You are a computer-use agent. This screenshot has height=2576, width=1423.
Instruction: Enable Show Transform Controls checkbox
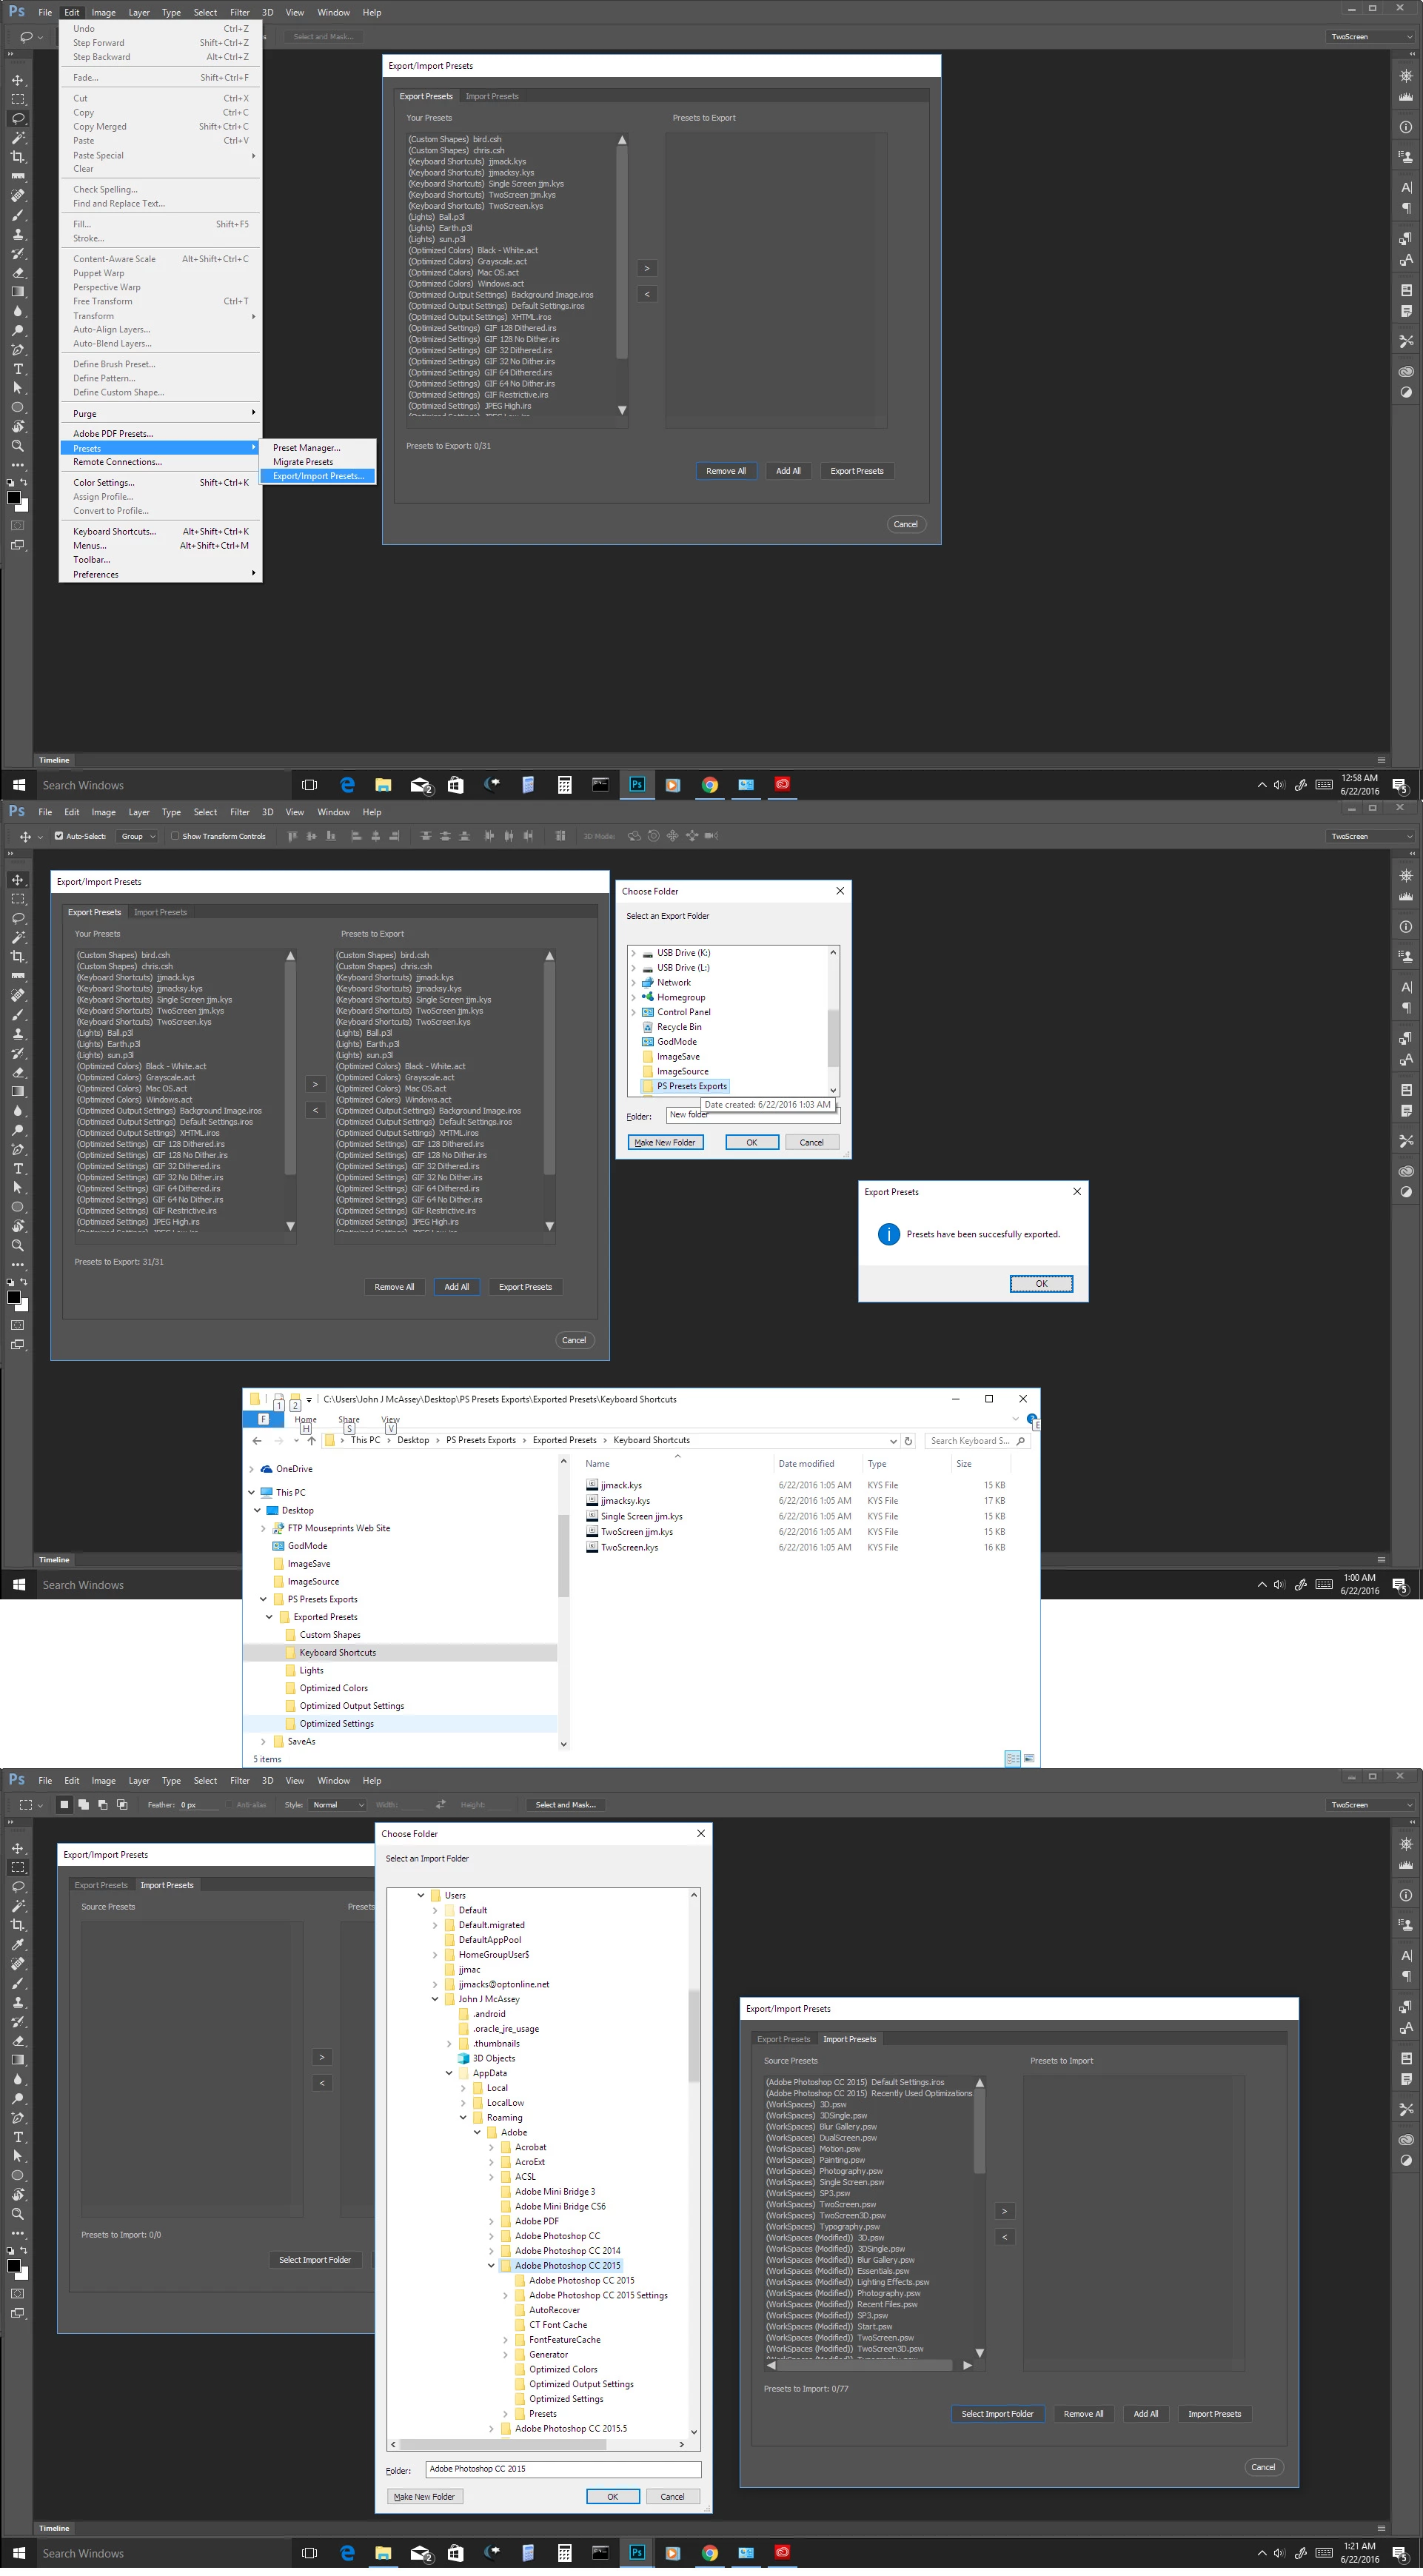point(175,836)
